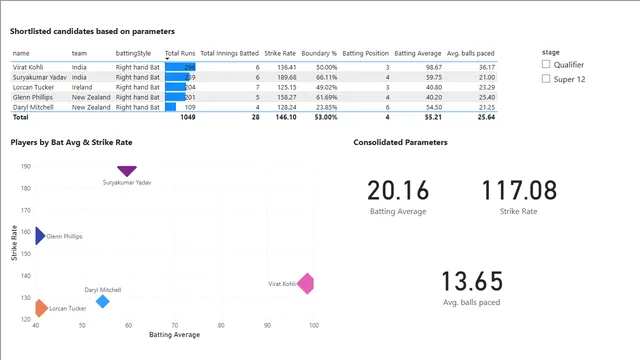Click the Total row label

coord(20,117)
